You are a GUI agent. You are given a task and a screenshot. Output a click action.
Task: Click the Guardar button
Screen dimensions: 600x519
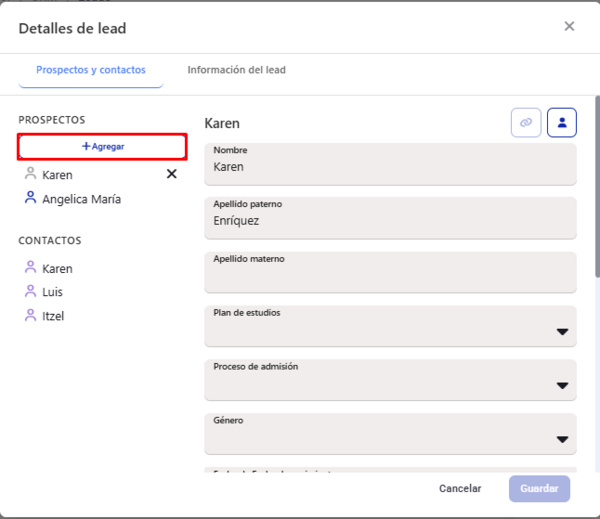(x=539, y=489)
